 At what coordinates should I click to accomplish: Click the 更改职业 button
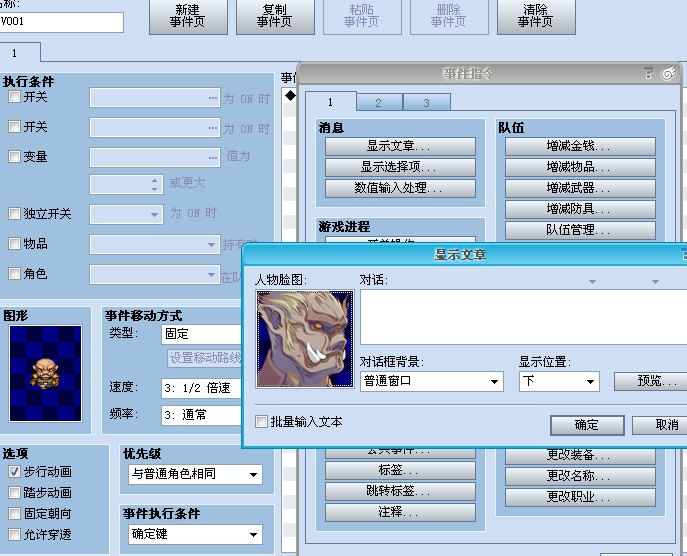(x=581, y=497)
